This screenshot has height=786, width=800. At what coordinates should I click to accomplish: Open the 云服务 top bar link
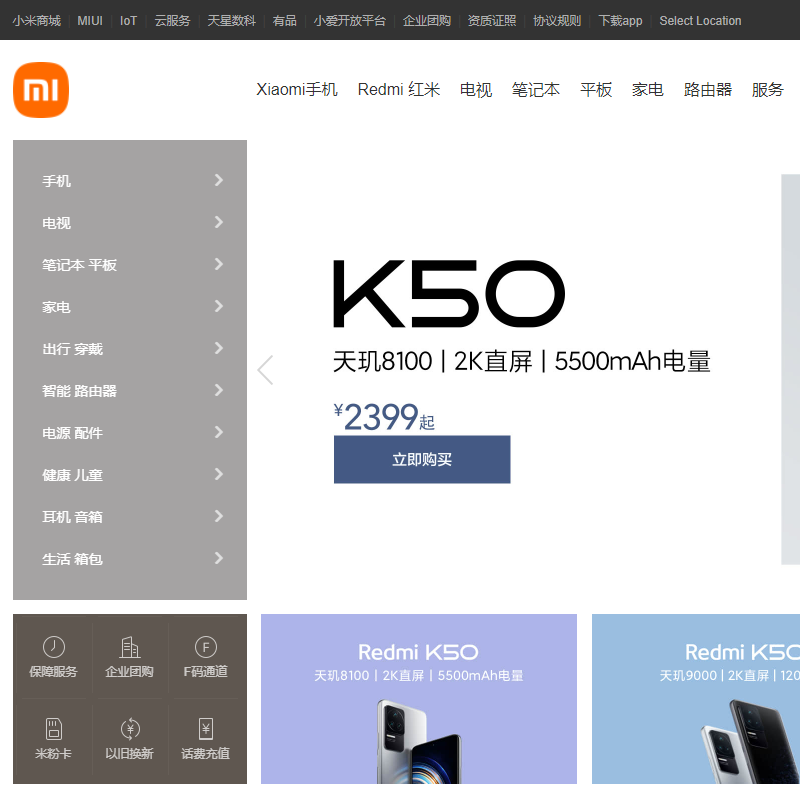point(172,21)
